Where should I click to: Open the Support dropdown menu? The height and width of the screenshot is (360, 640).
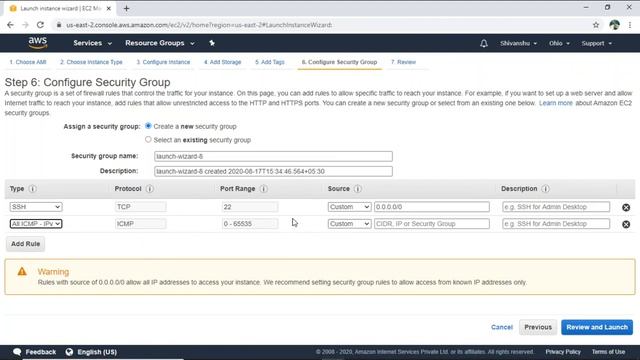(x=597, y=43)
